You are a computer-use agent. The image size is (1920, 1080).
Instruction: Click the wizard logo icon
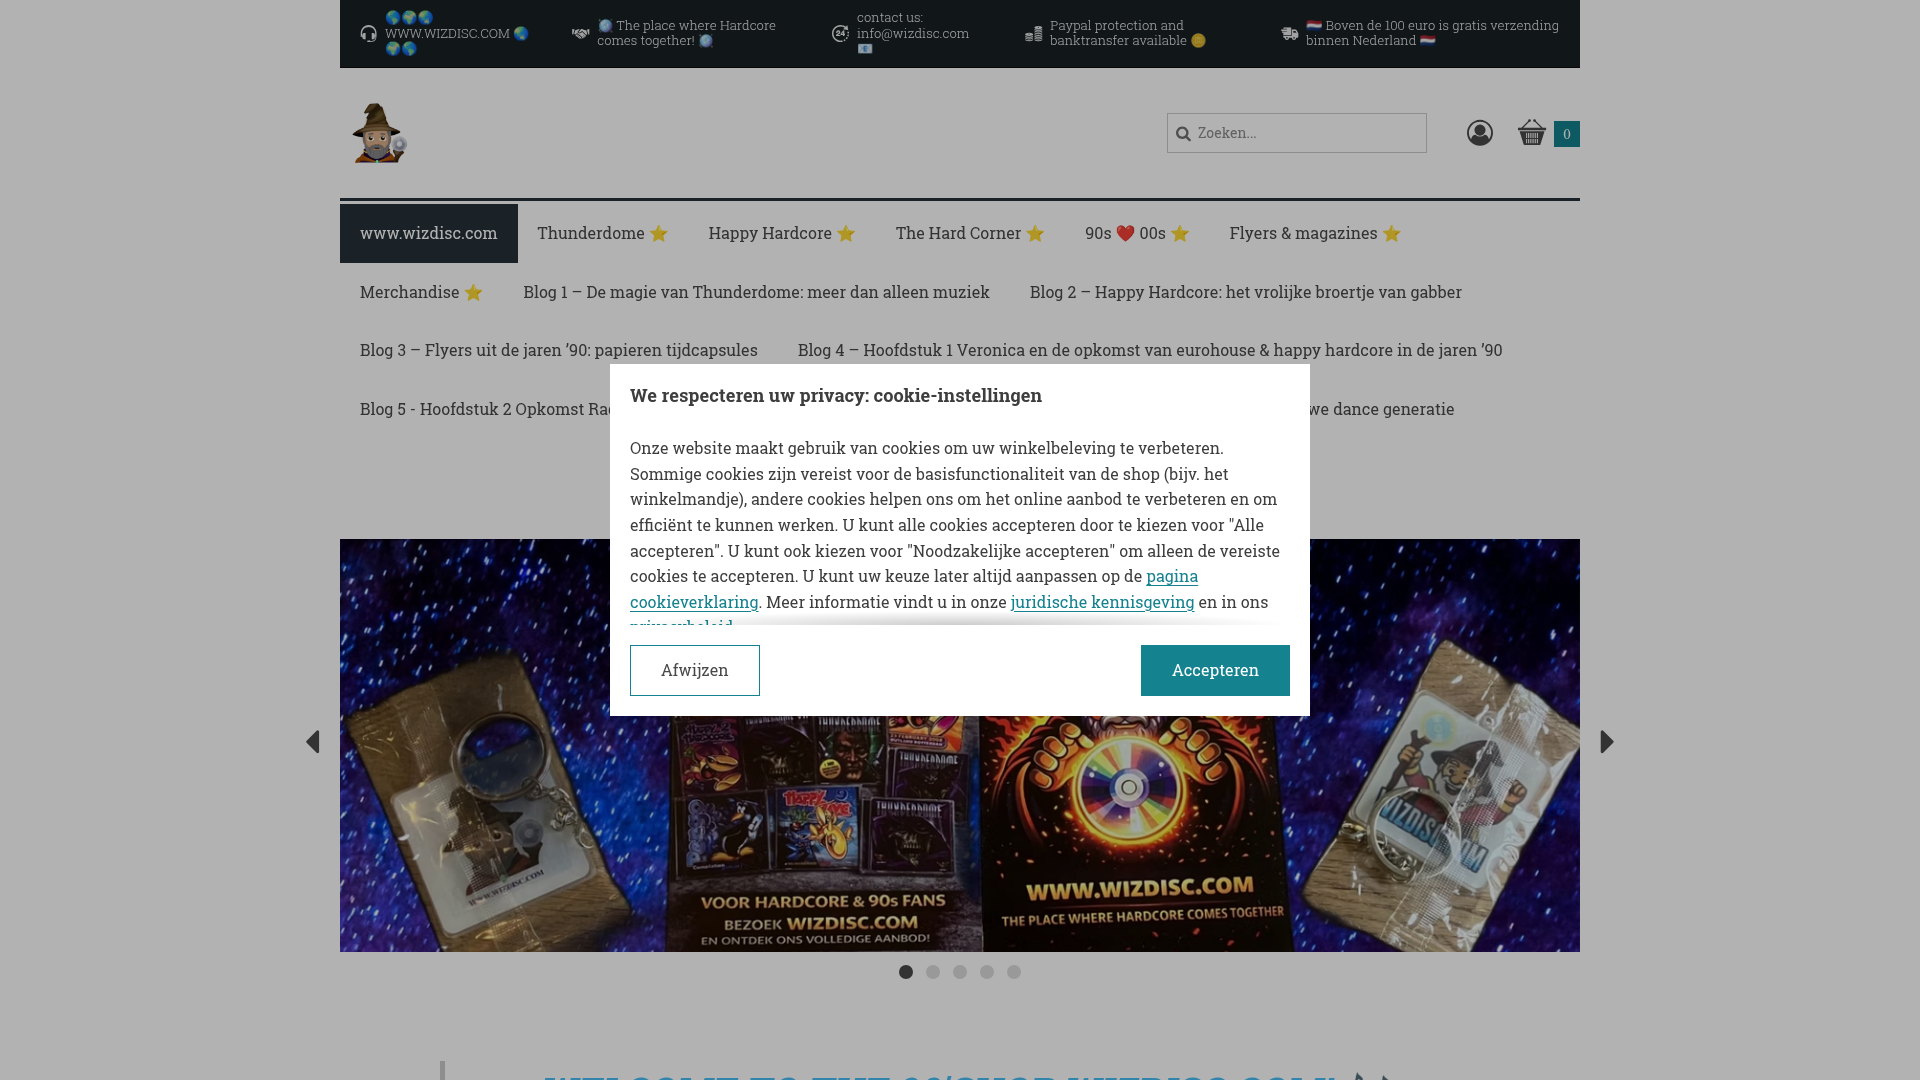(x=379, y=133)
